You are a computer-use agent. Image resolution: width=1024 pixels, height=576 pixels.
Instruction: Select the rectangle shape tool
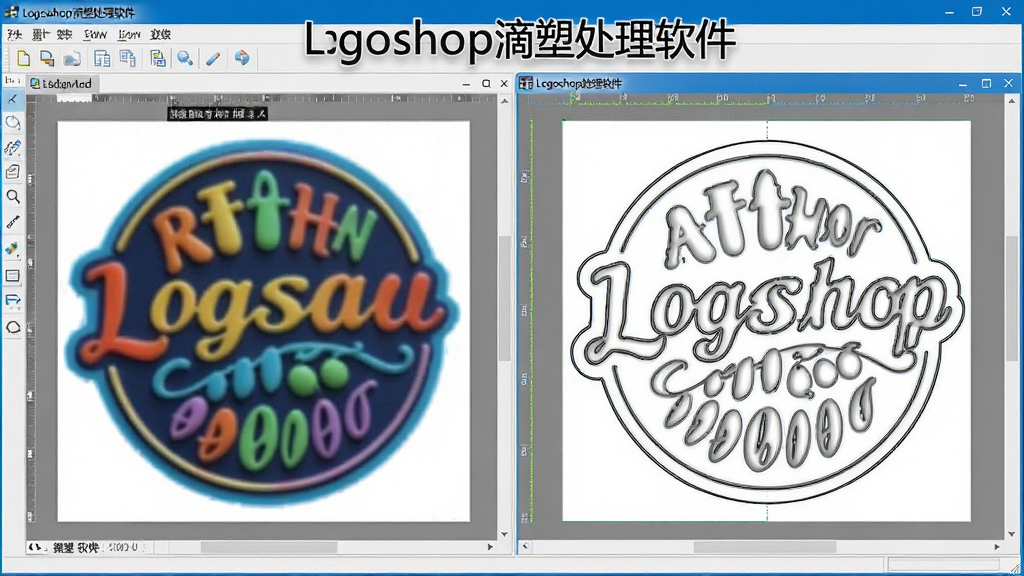pos(12,276)
